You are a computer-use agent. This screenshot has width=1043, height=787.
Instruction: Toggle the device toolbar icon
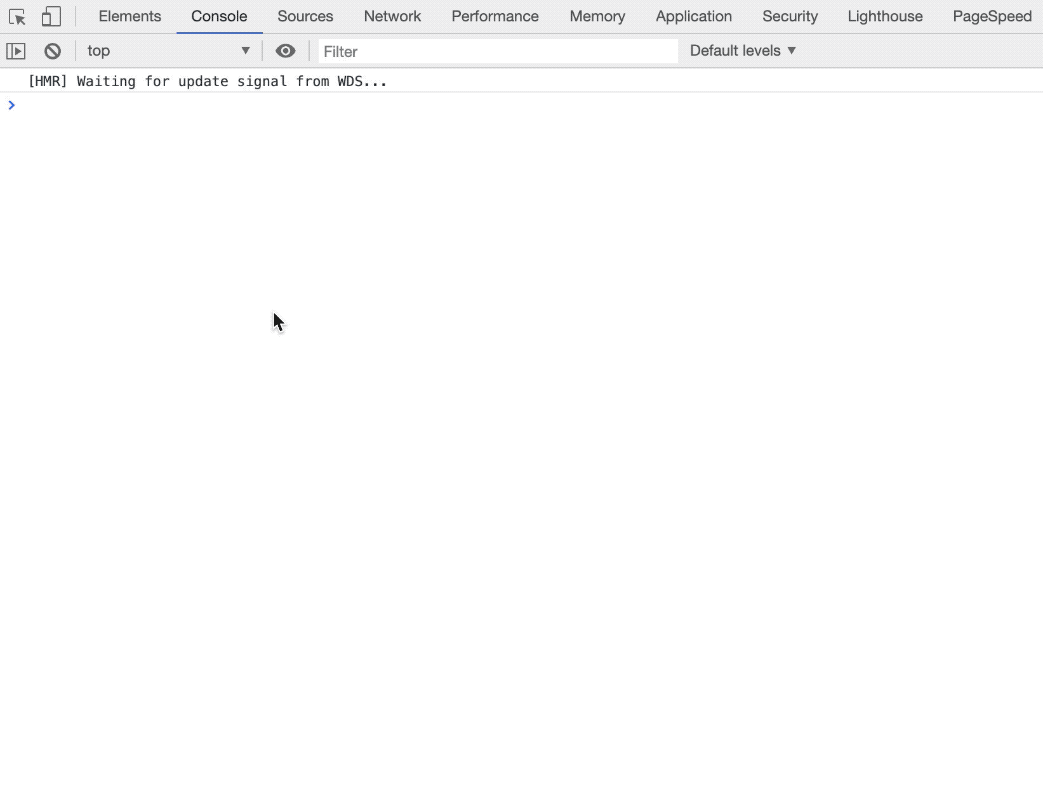coord(51,17)
